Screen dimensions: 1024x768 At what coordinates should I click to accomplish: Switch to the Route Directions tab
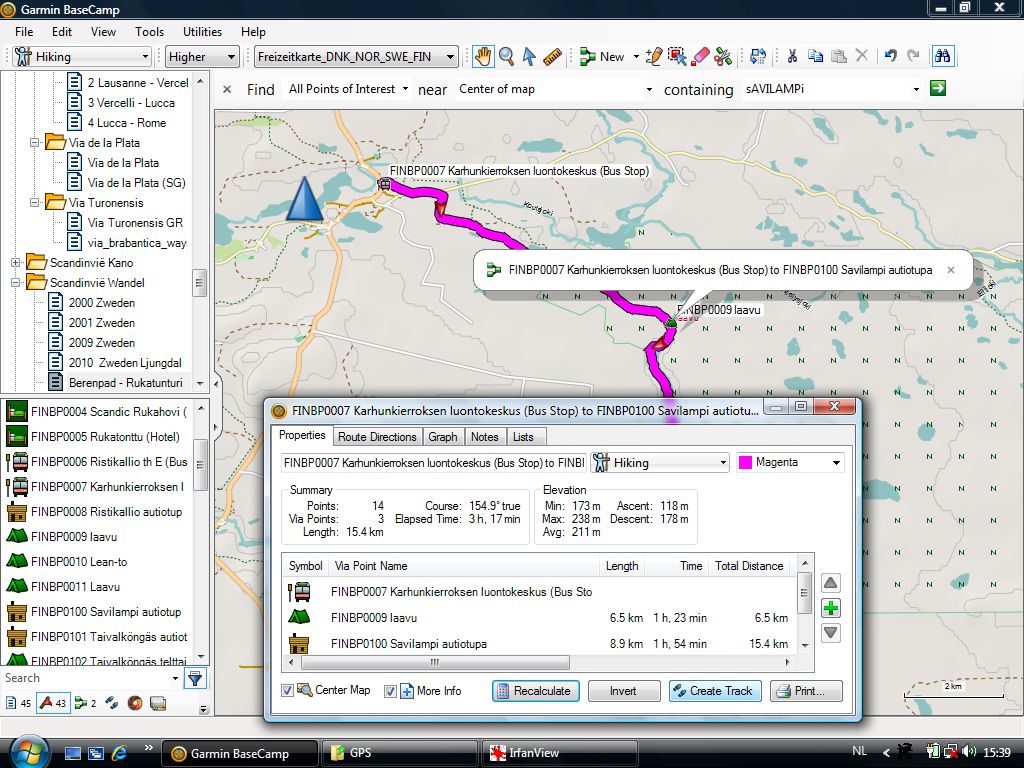pyautogui.click(x=377, y=437)
